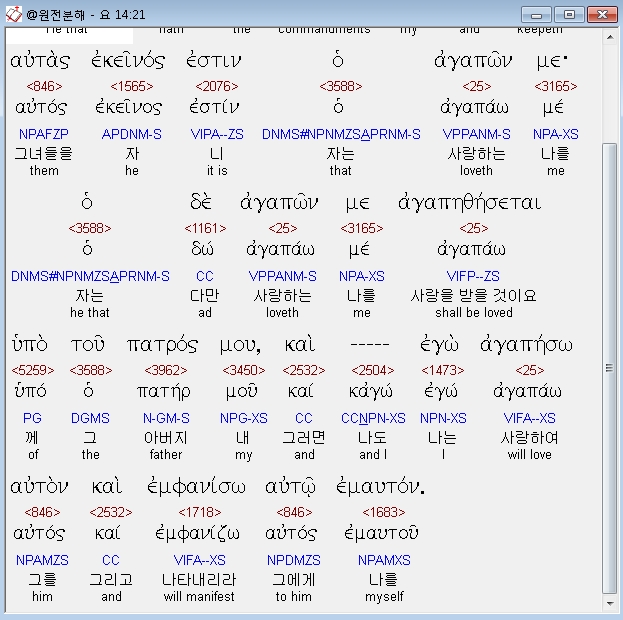
Task: Click the Korean gloss 그녀들을
Action: pyautogui.click(x=44, y=153)
